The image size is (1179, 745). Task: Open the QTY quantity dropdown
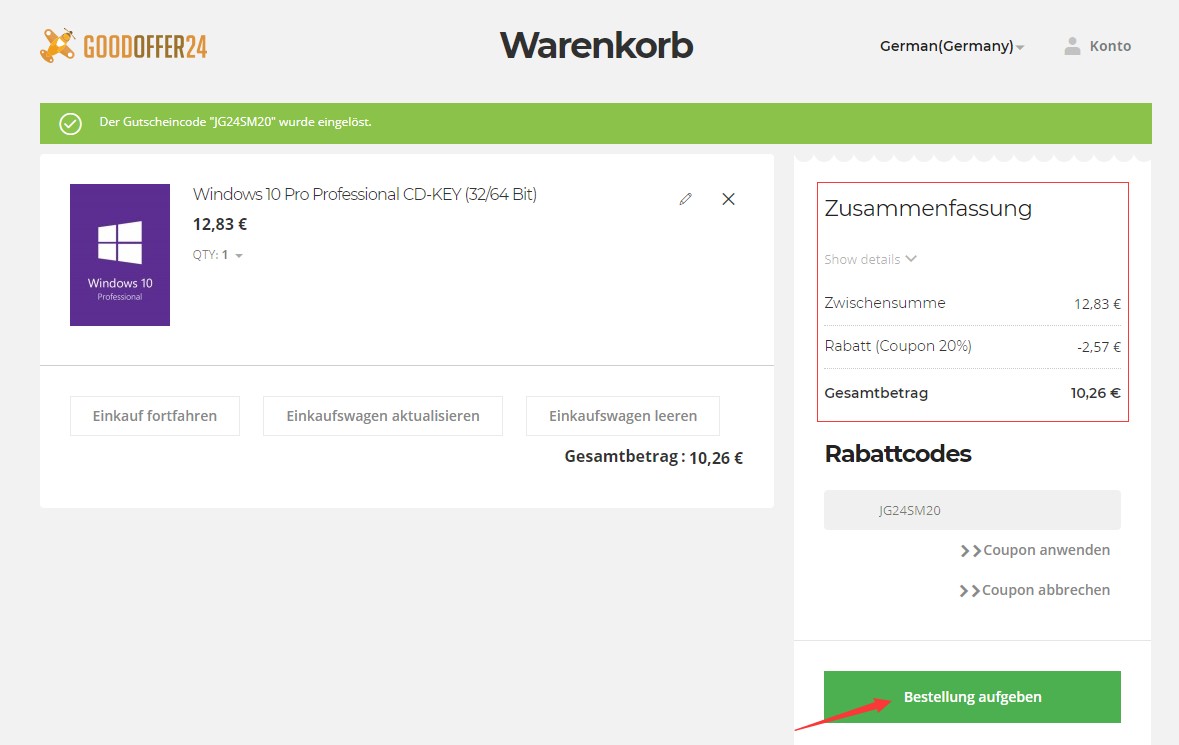pyautogui.click(x=218, y=255)
